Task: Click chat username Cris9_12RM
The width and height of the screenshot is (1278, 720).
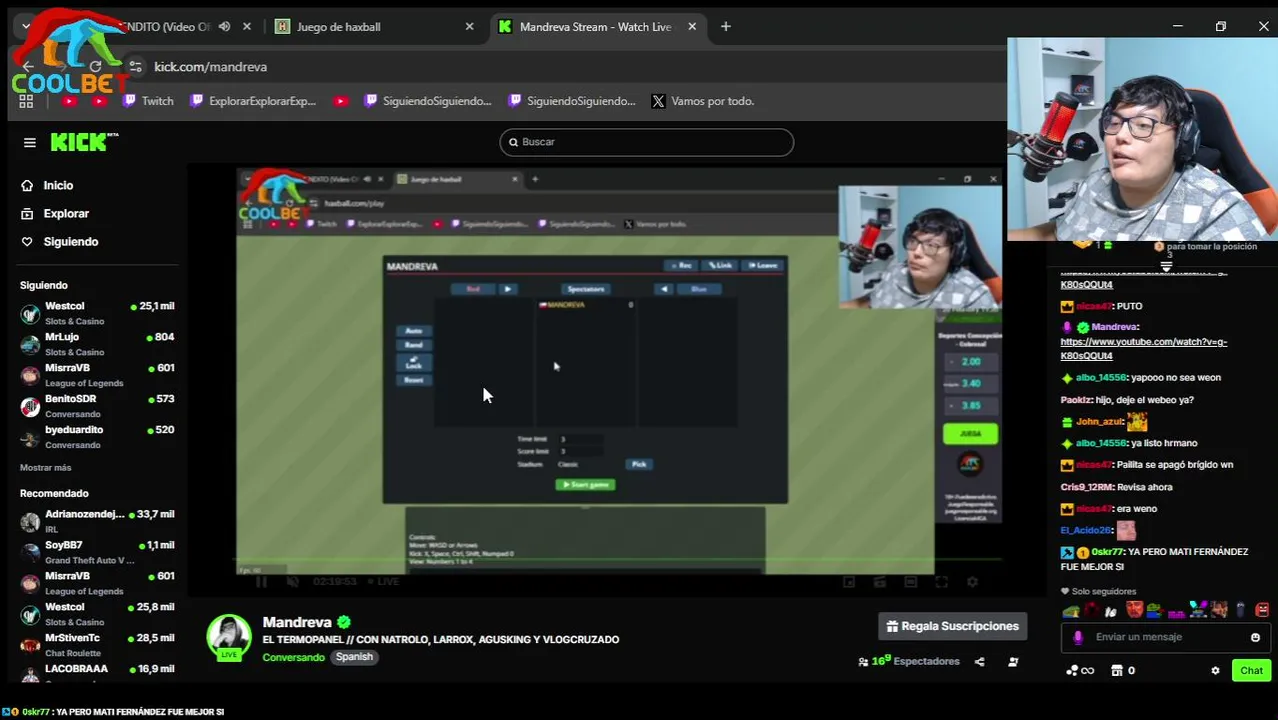Action: (1087, 487)
